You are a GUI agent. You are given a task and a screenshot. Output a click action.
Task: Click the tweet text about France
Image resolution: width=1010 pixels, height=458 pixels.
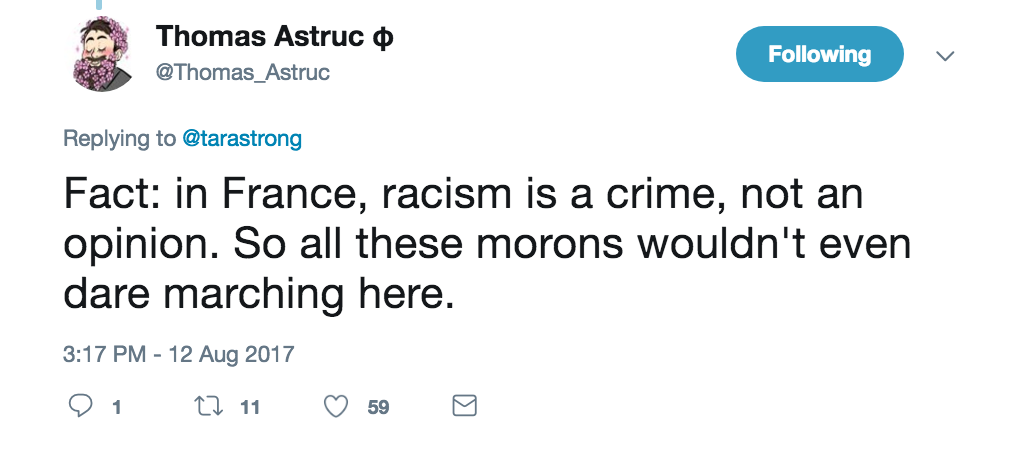tap(487, 244)
